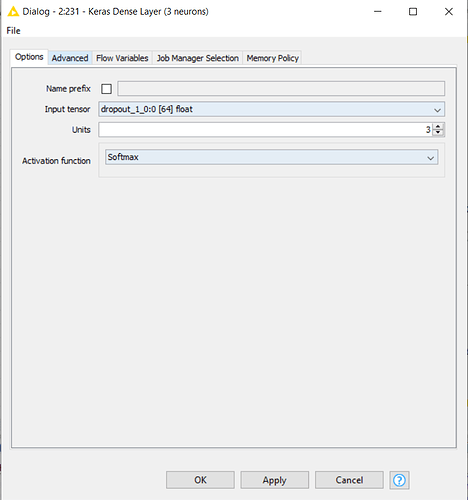
Task: Click the help question mark icon
Action: click(x=399, y=480)
